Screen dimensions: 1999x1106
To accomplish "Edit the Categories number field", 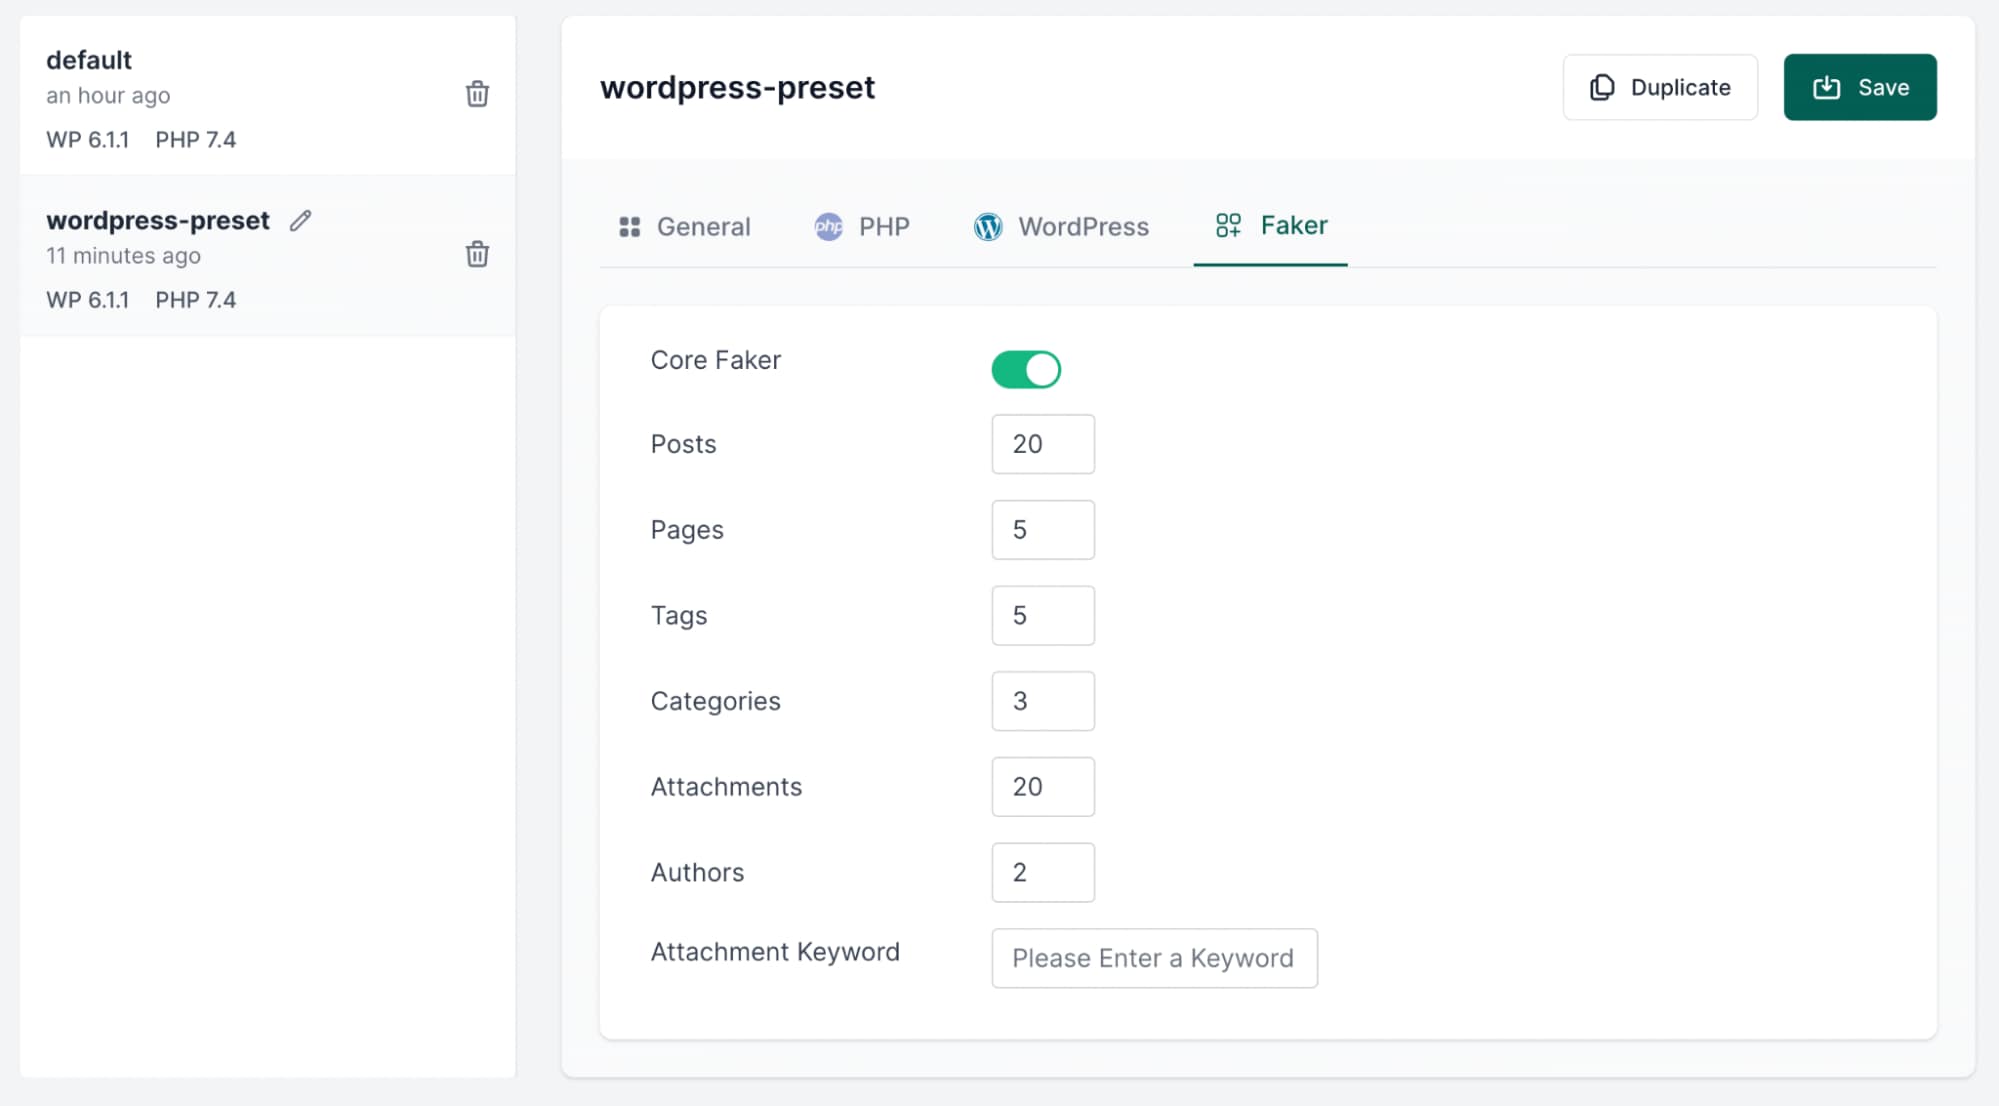I will [1042, 701].
